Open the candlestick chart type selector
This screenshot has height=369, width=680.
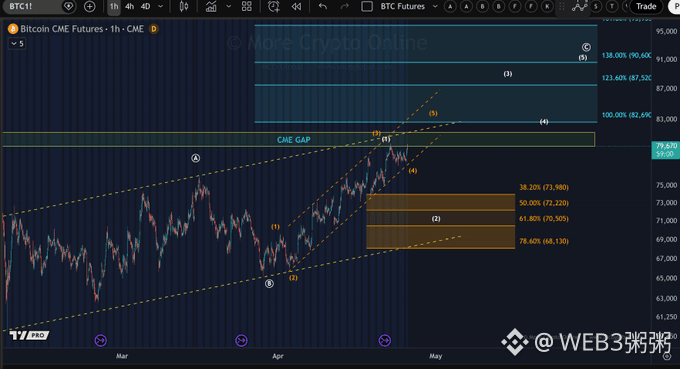tap(184, 7)
